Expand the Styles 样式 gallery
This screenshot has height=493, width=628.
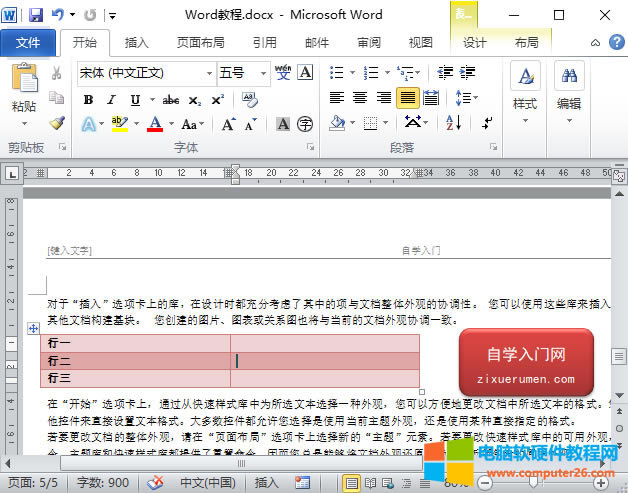(x=525, y=93)
